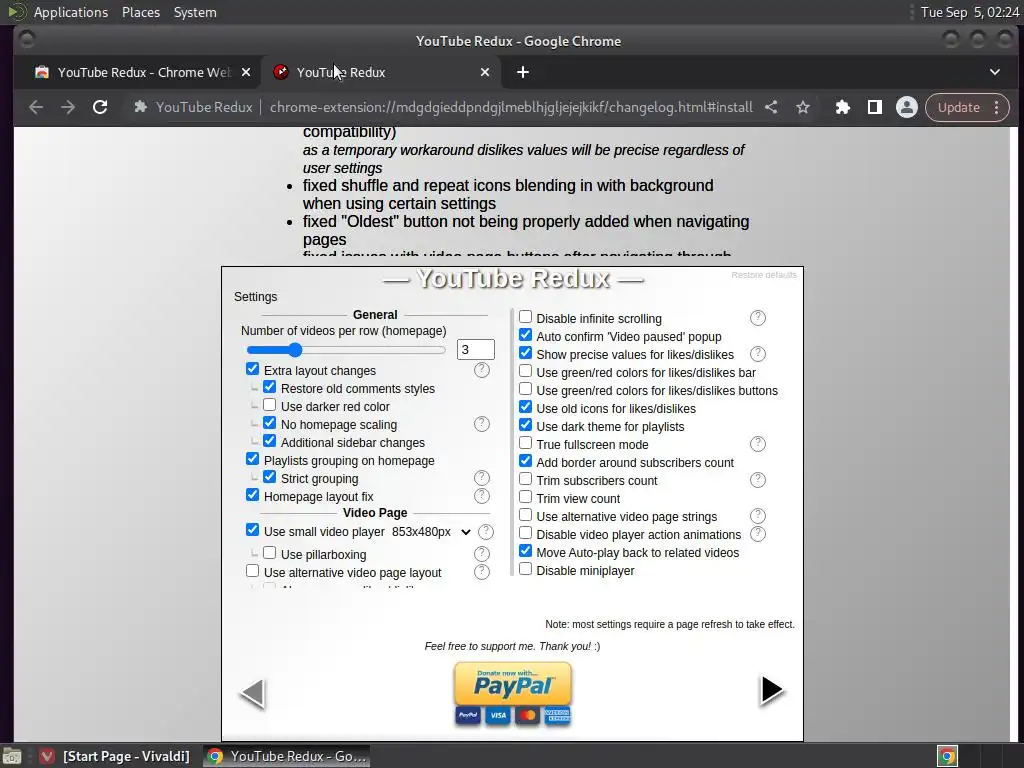This screenshot has height=768, width=1024.
Task: Toggle Extra layout changes checkbox
Action: [253, 369]
